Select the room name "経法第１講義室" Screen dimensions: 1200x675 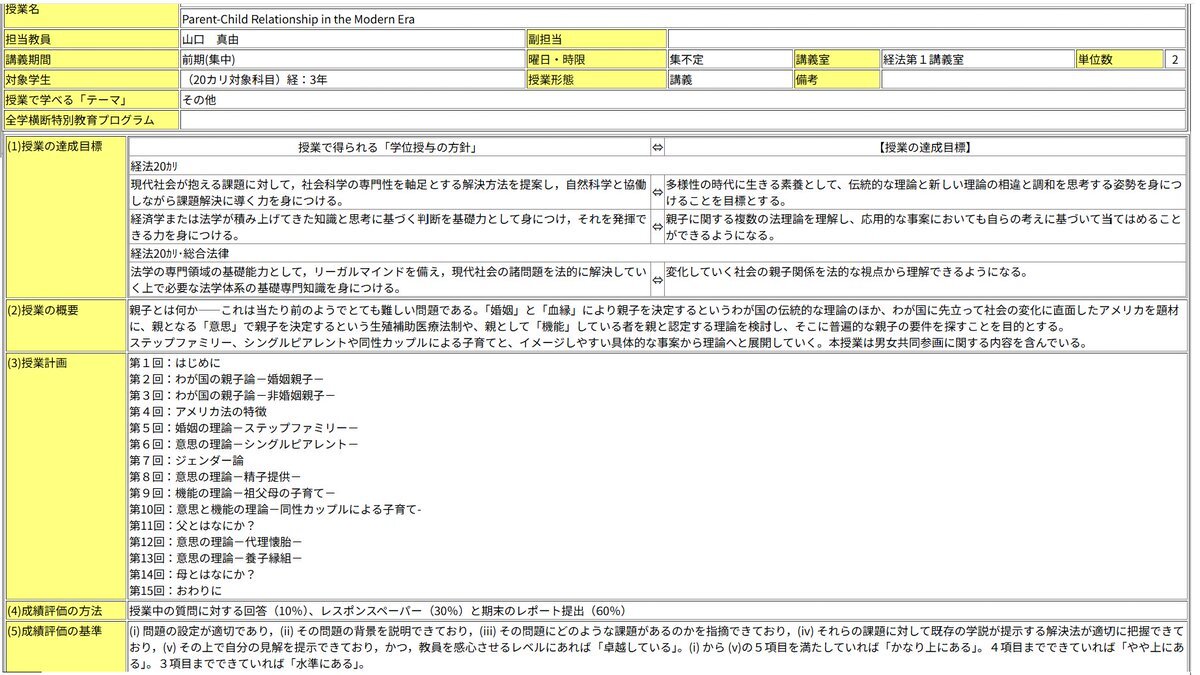924,59
